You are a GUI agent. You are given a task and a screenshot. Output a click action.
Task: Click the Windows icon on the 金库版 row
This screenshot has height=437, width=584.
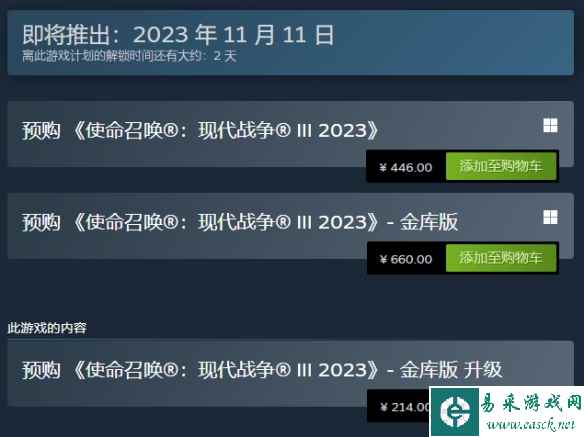pos(550,217)
